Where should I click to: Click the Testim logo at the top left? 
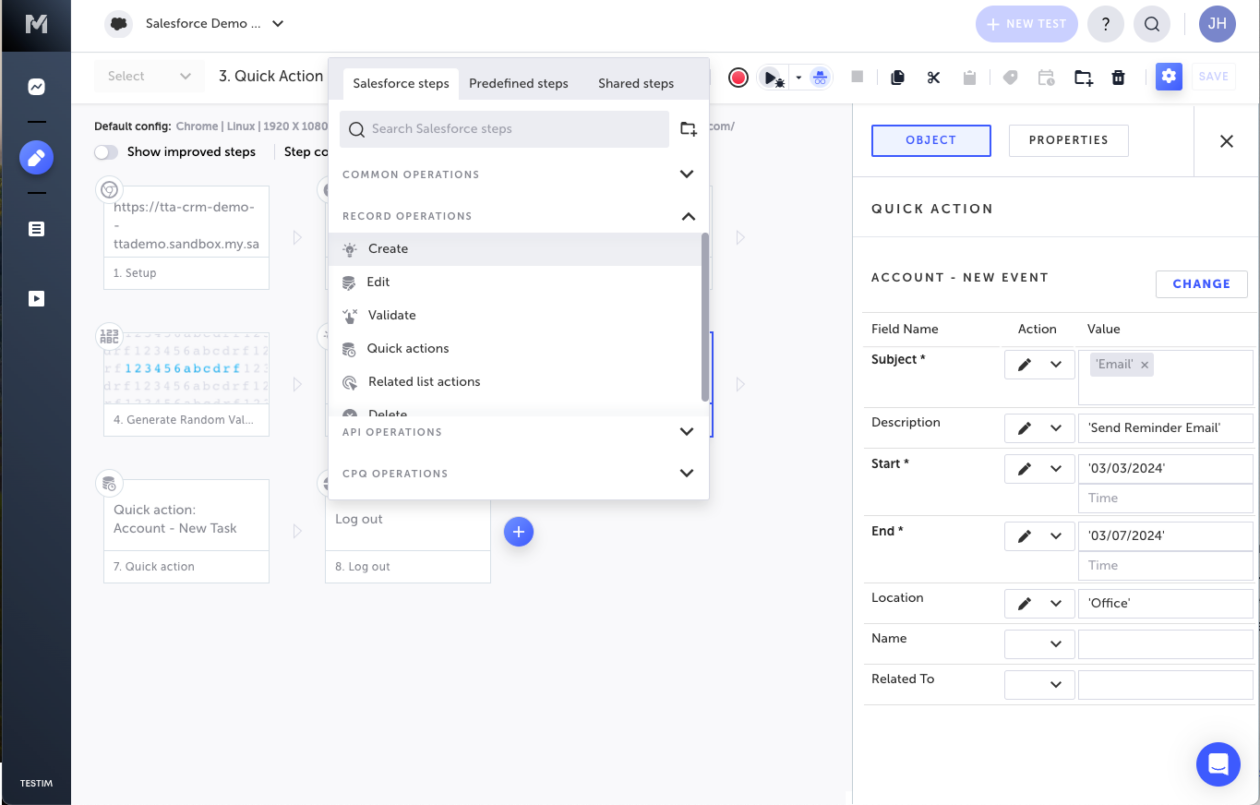coord(36,23)
